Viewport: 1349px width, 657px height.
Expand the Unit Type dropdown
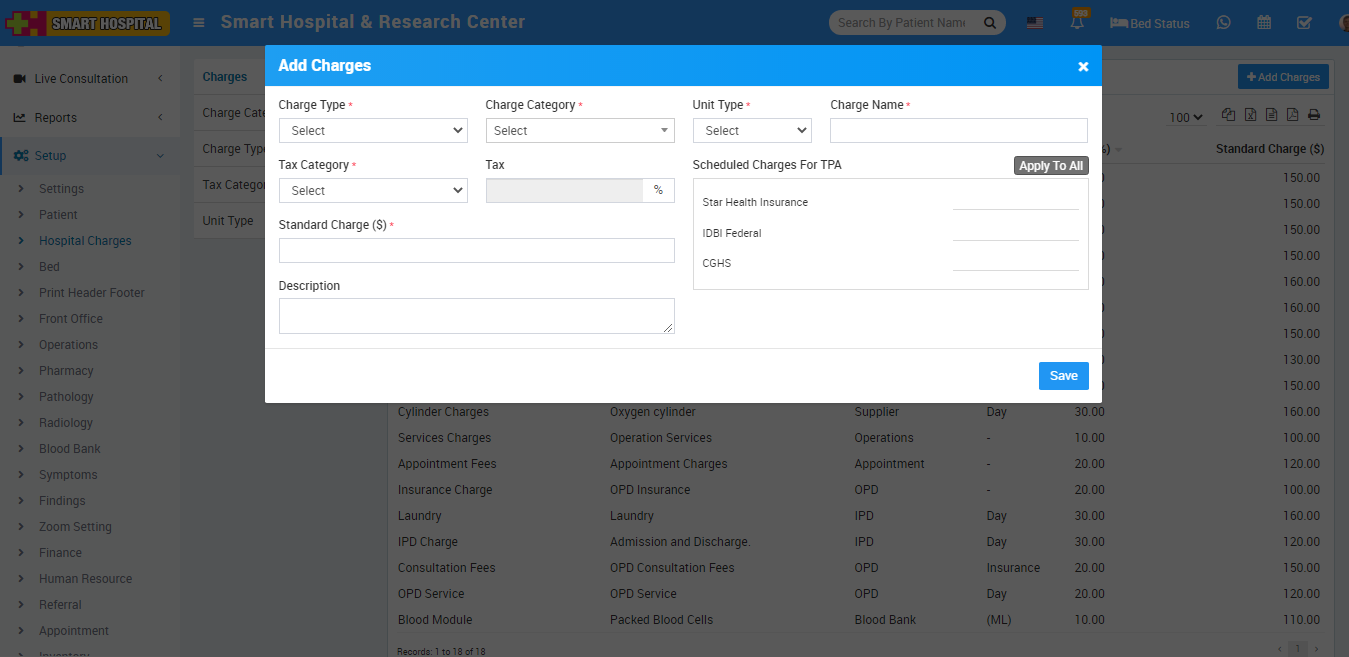752,131
